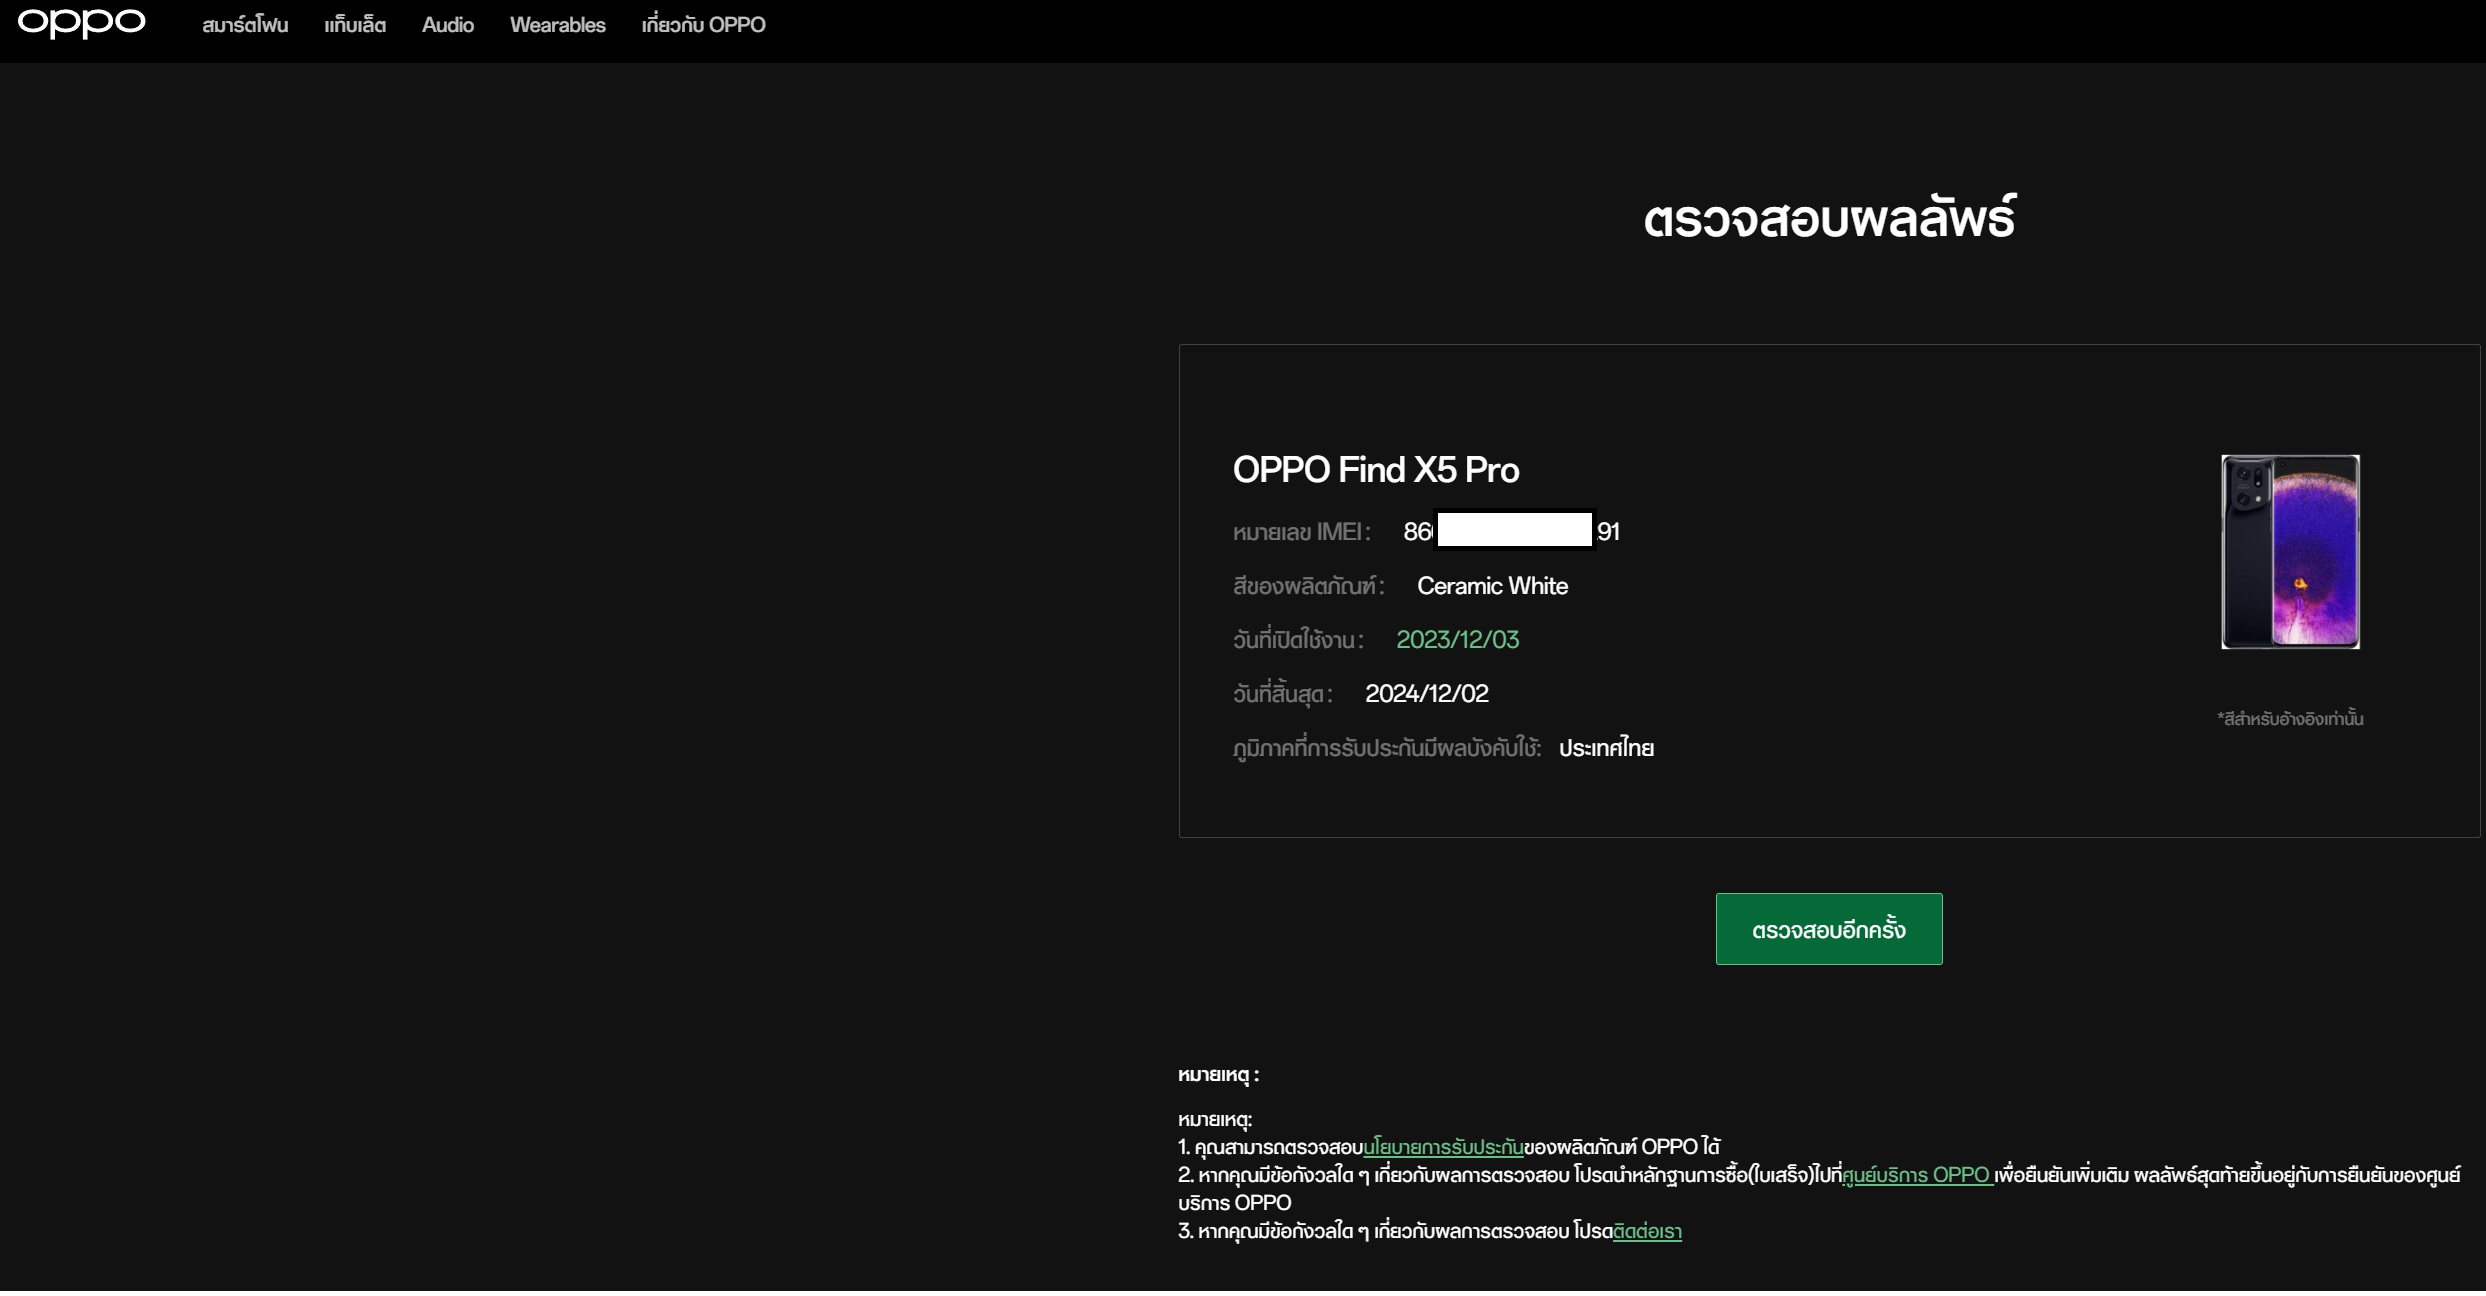Click the ประเทศไทย warranty region value

click(1606, 748)
